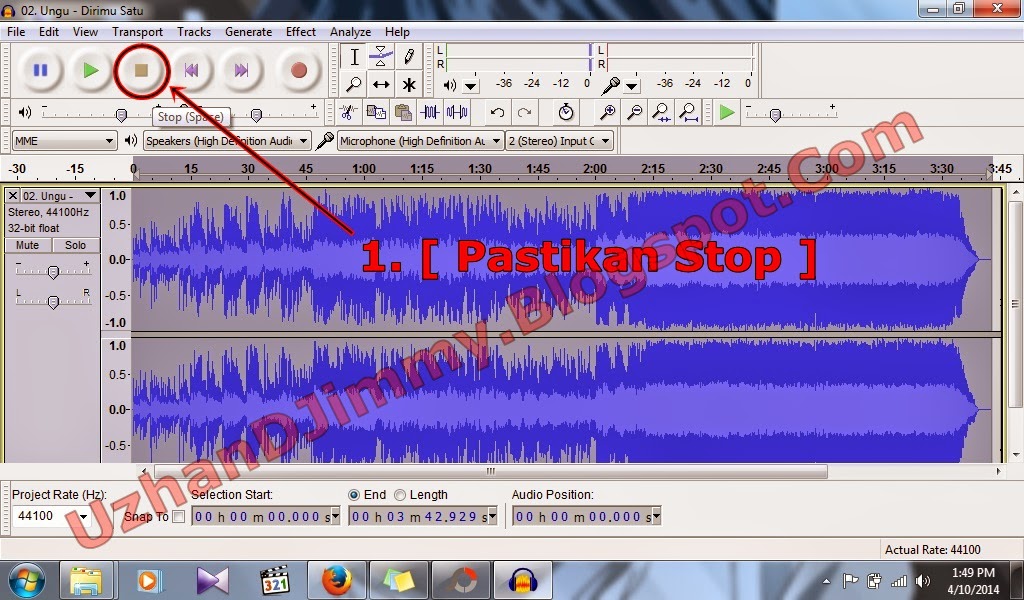The width and height of the screenshot is (1024, 600).
Task: Click the Paste clipboard icon
Action: 404,112
